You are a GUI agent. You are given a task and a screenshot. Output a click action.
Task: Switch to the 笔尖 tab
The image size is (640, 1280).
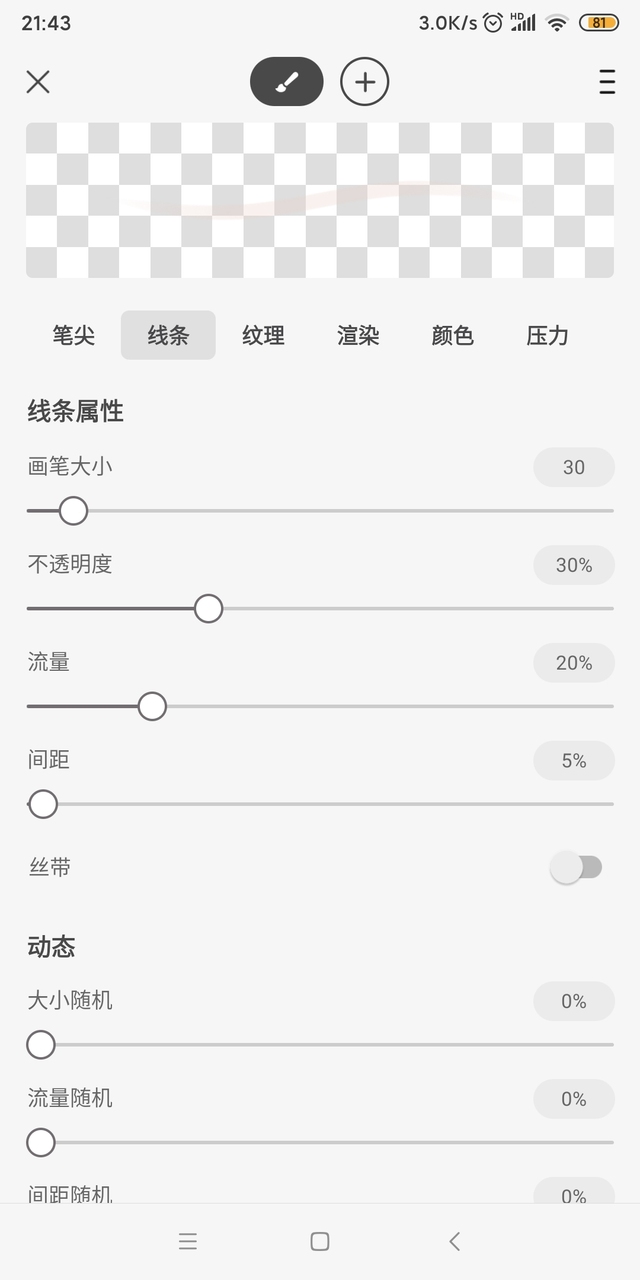74,335
